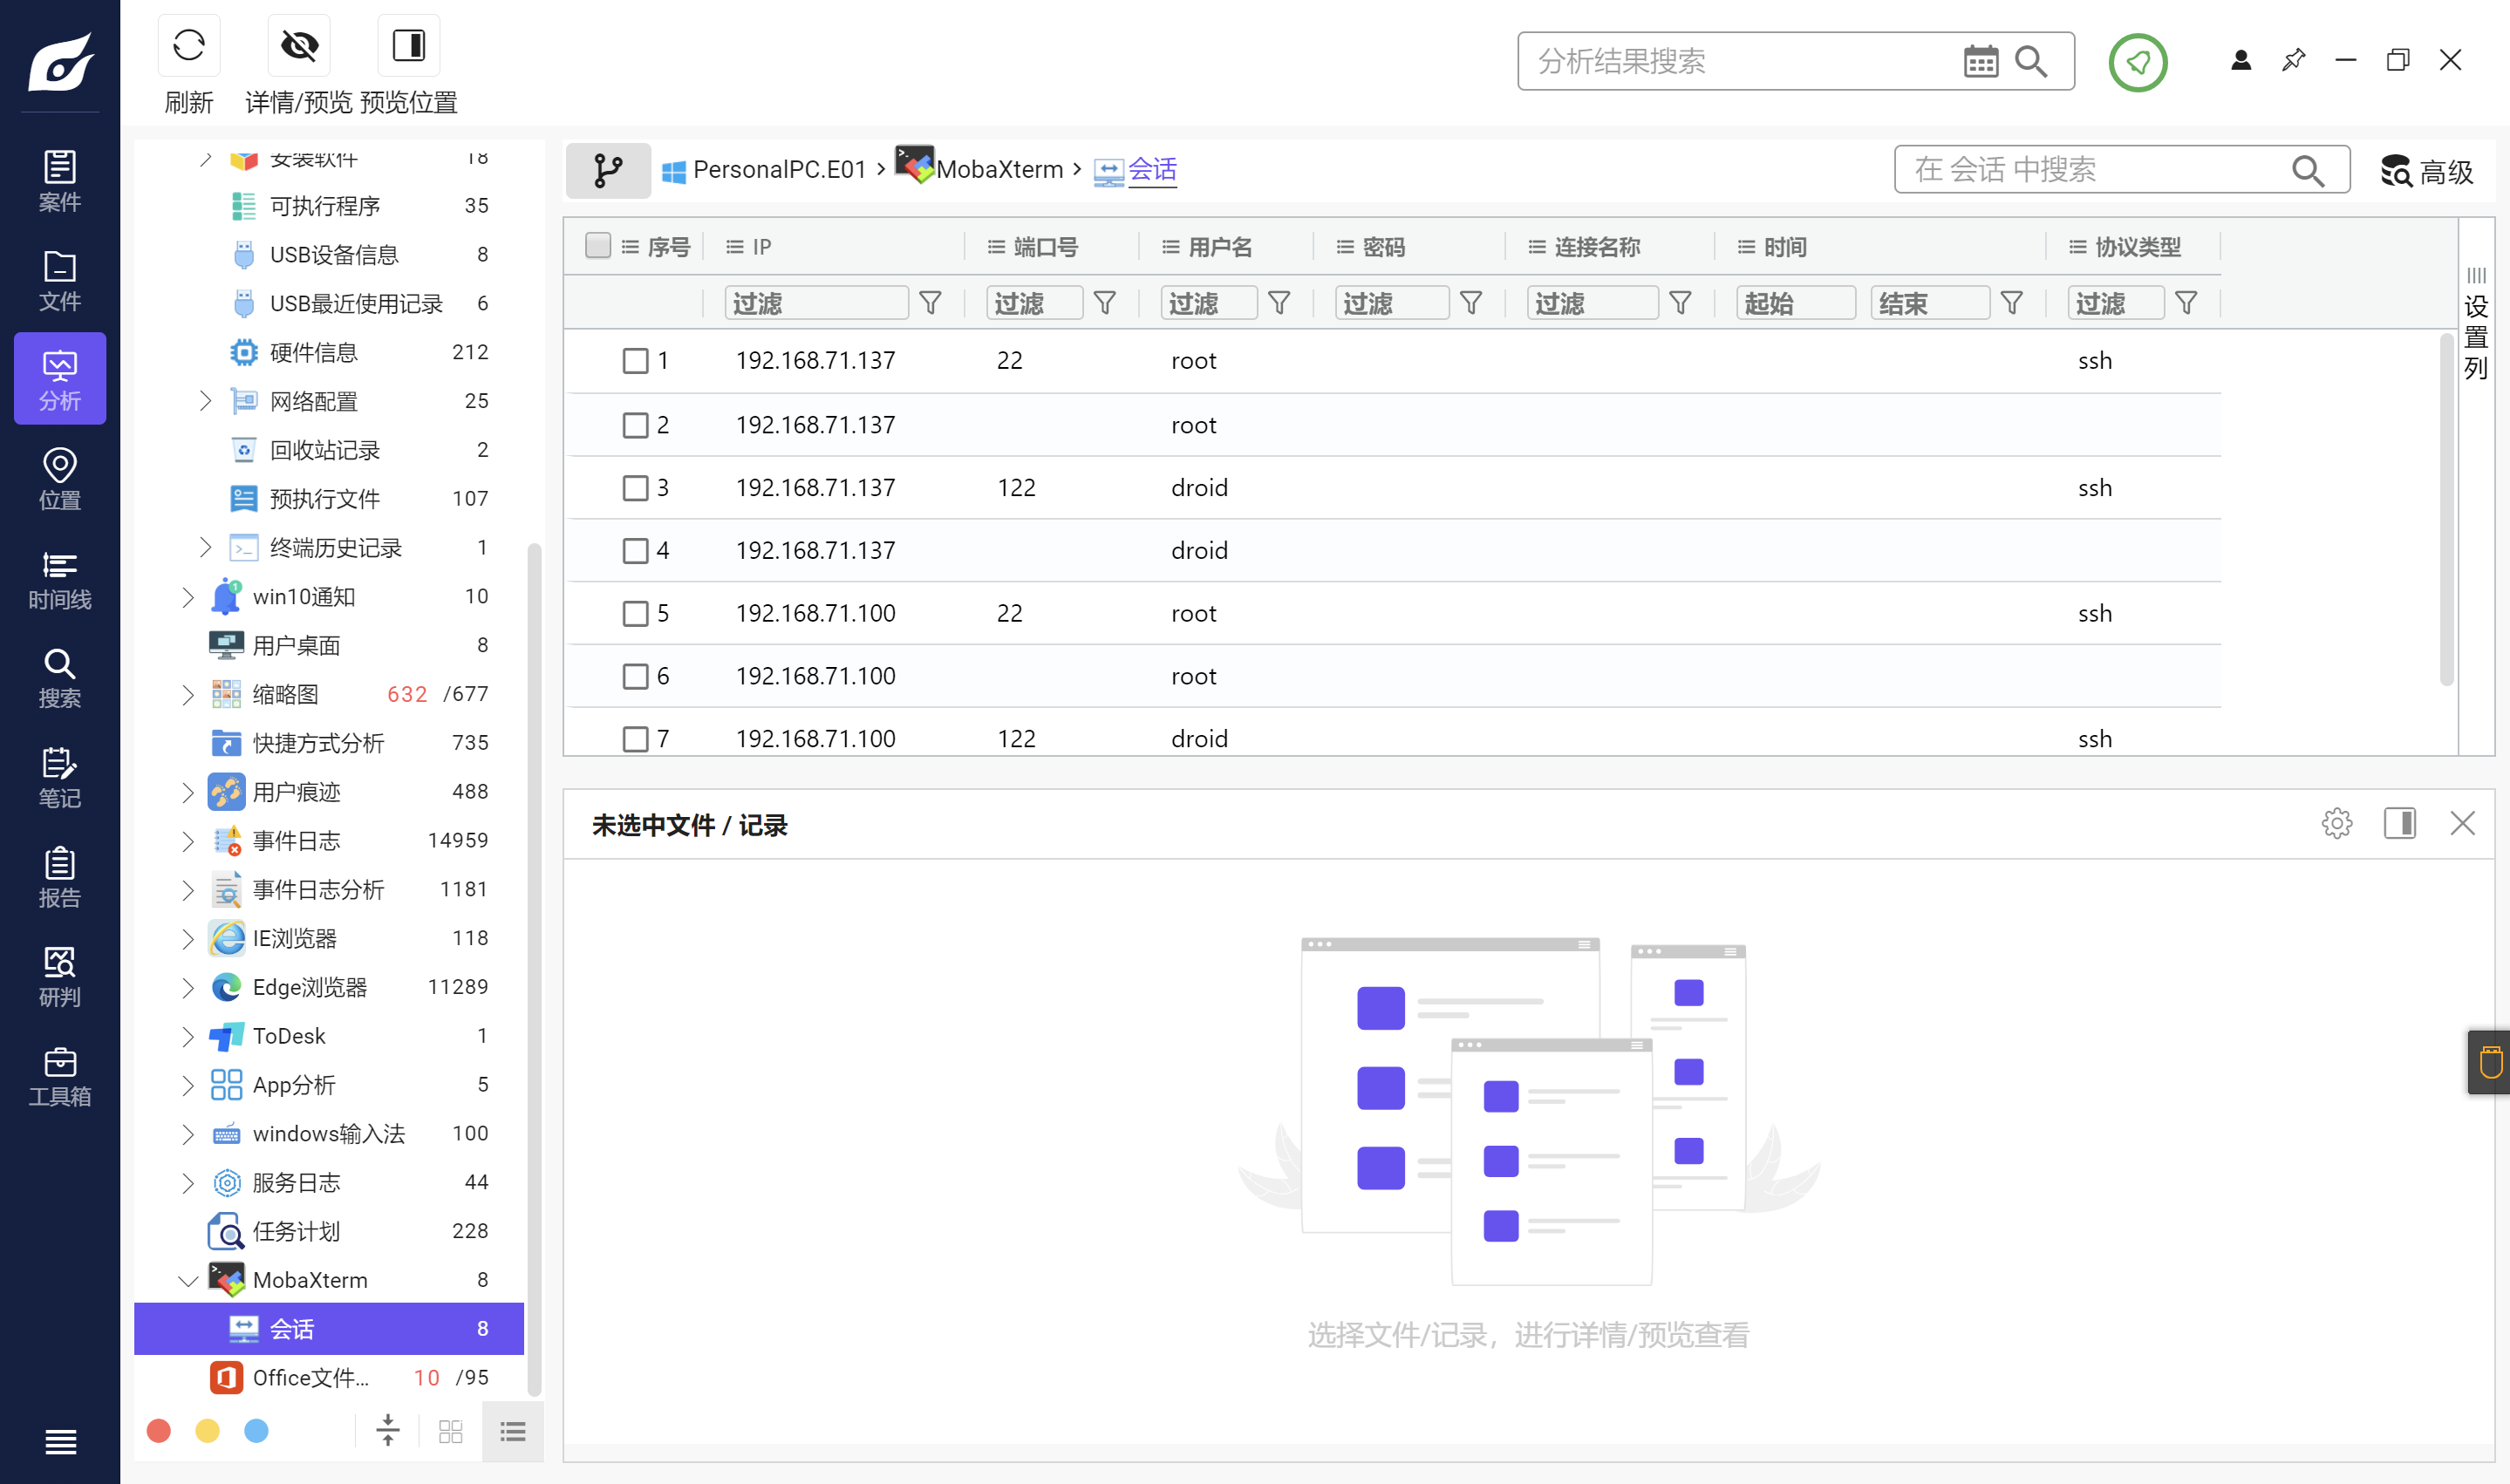This screenshot has width=2510, height=1484.
Task: Toggle the select-all header checkbox
Action: [597, 245]
